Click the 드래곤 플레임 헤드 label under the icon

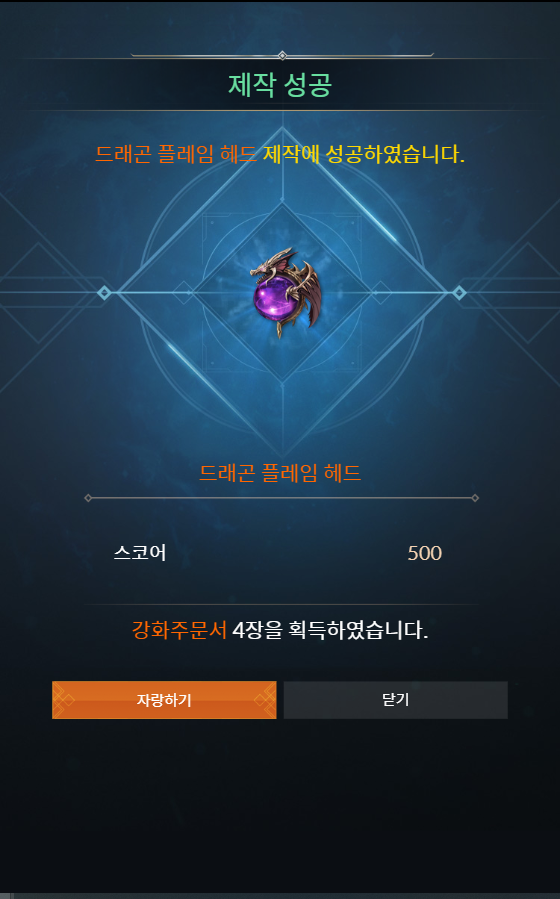coord(280,473)
